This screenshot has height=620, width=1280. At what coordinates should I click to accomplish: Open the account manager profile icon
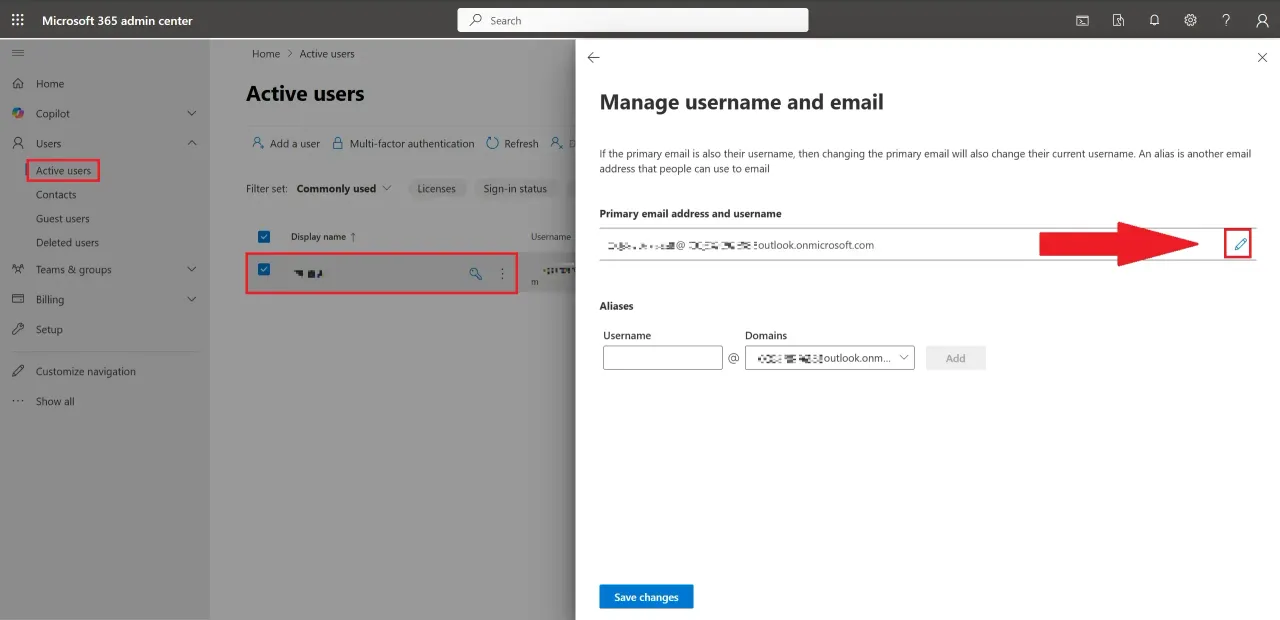[1262, 20]
